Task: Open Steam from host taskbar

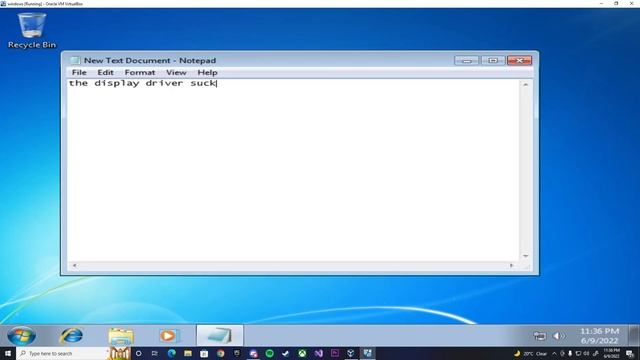Action: [x=286, y=353]
